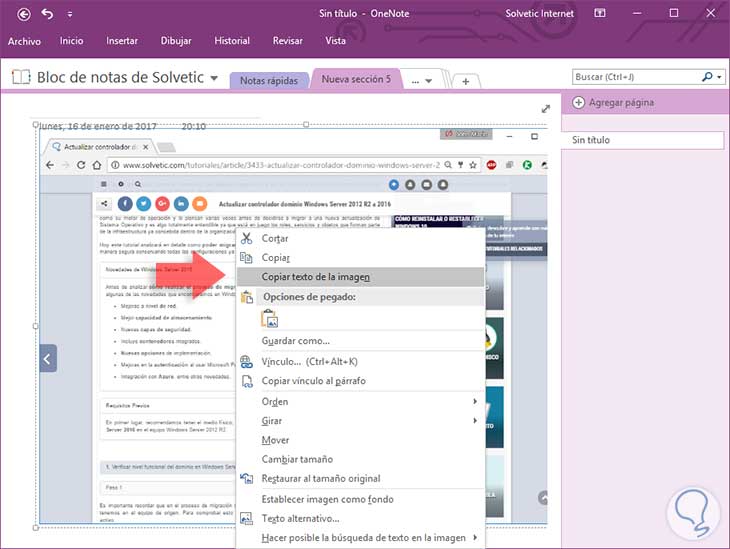Click the paste clipboard icon beside Opciones de pegado
This screenshot has height=549, width=730.
click(246, 297)
